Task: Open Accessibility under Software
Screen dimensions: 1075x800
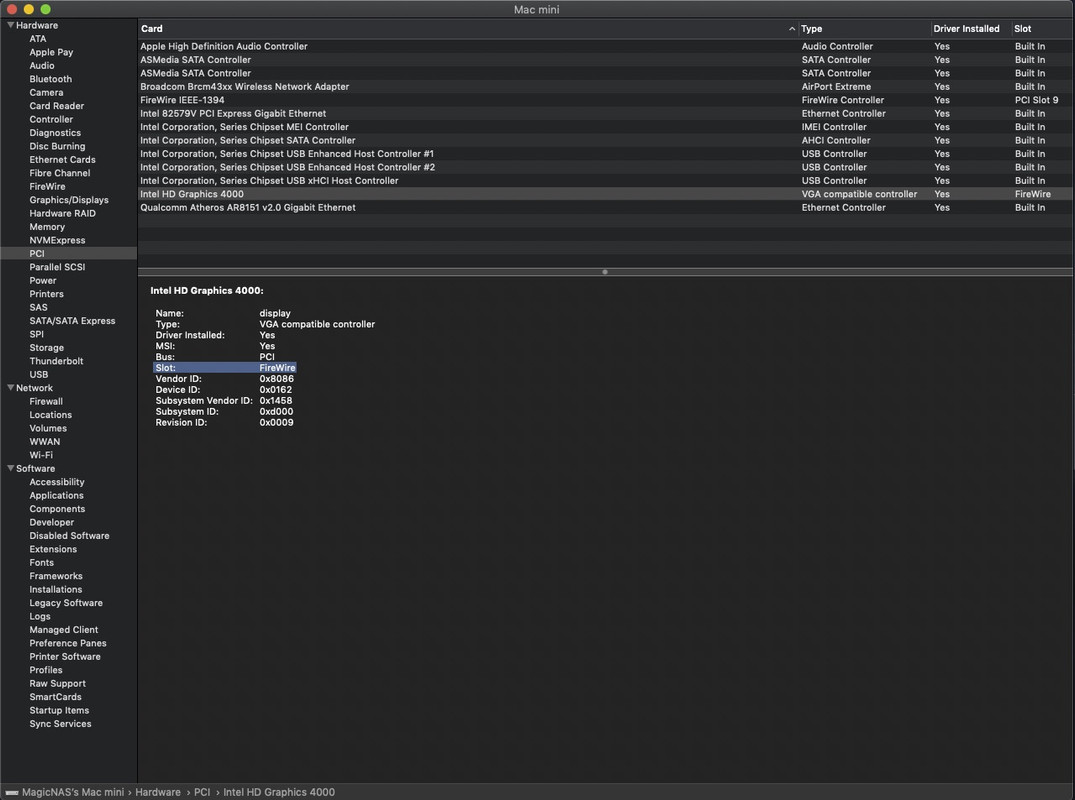Action: pos(57,482)
